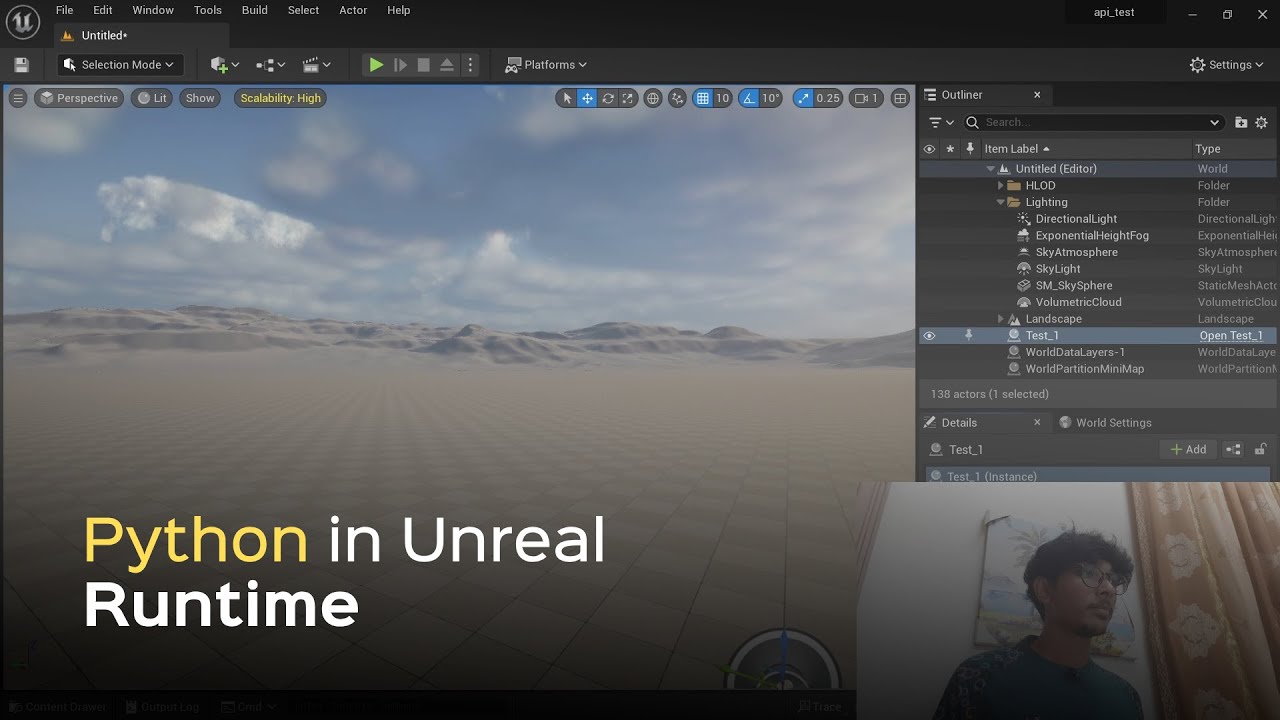This screenshot has height=720, width=1280.
Task: Open the grid snap value 10 menu
Action: click(722, 98)
